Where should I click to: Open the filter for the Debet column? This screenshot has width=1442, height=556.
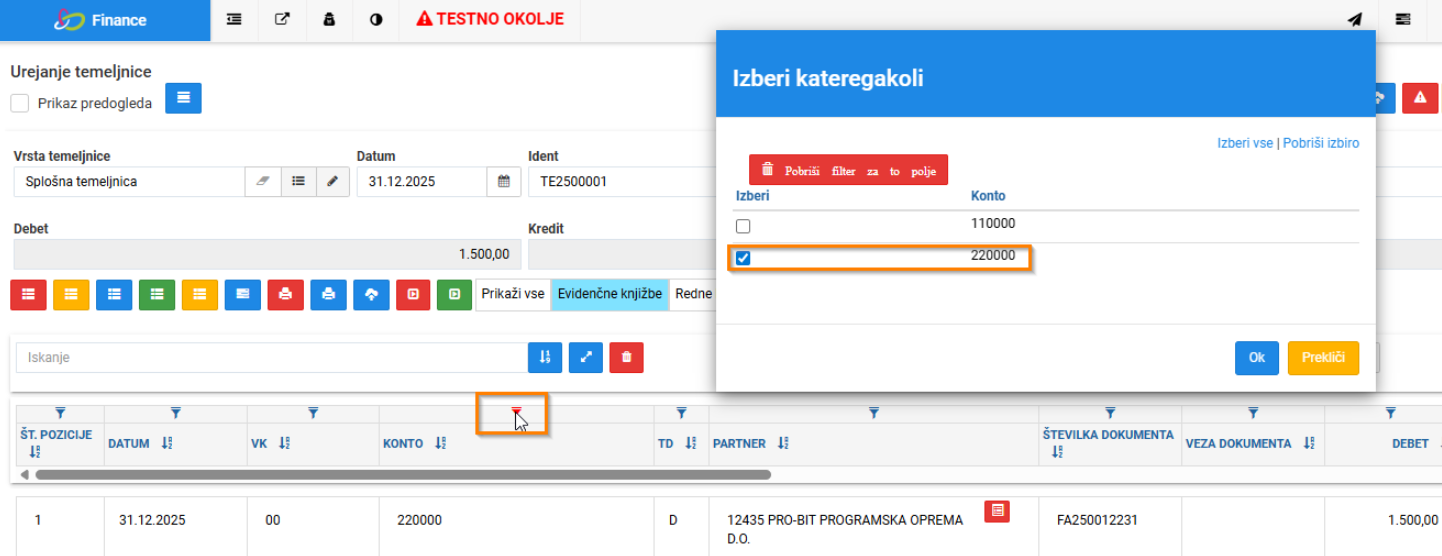[x=1390, y=412]
